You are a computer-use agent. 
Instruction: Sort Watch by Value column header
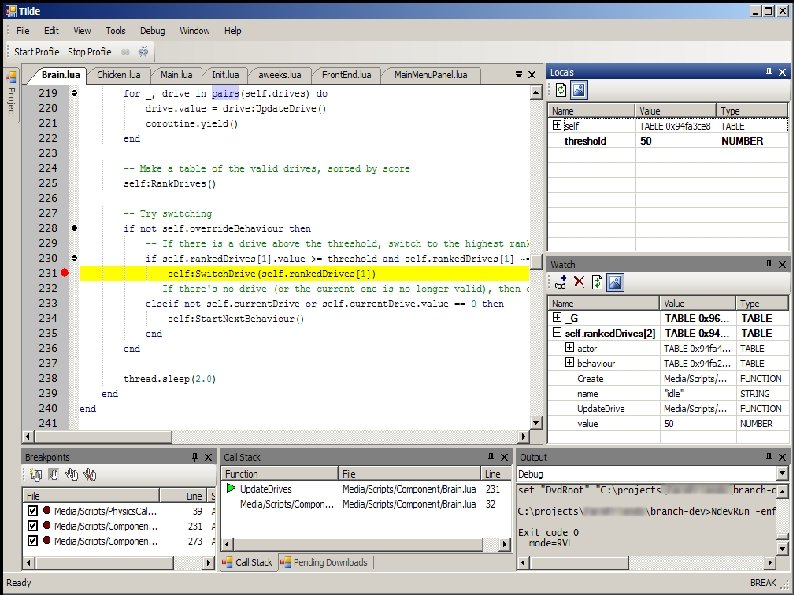[697, 303]
